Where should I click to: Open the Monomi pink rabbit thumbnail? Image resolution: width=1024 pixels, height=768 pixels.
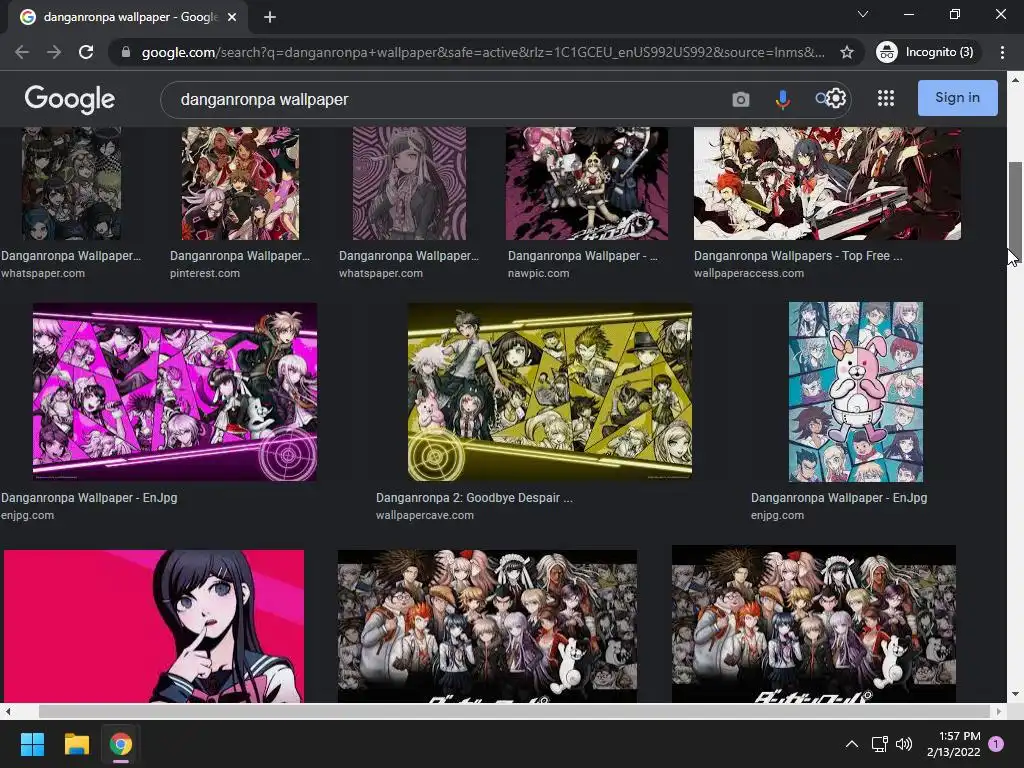pos(856,392)
